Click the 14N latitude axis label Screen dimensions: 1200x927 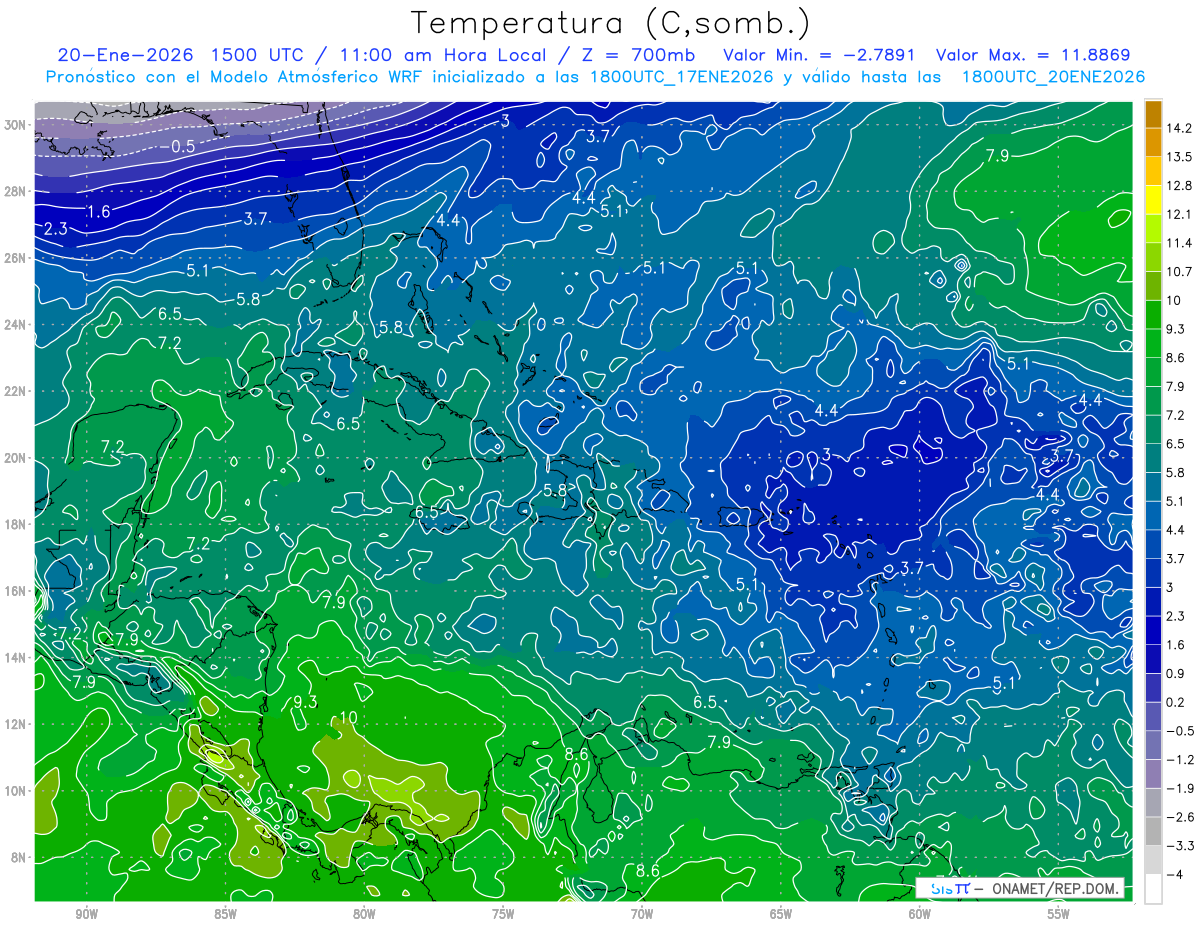(x=15, y=658)
